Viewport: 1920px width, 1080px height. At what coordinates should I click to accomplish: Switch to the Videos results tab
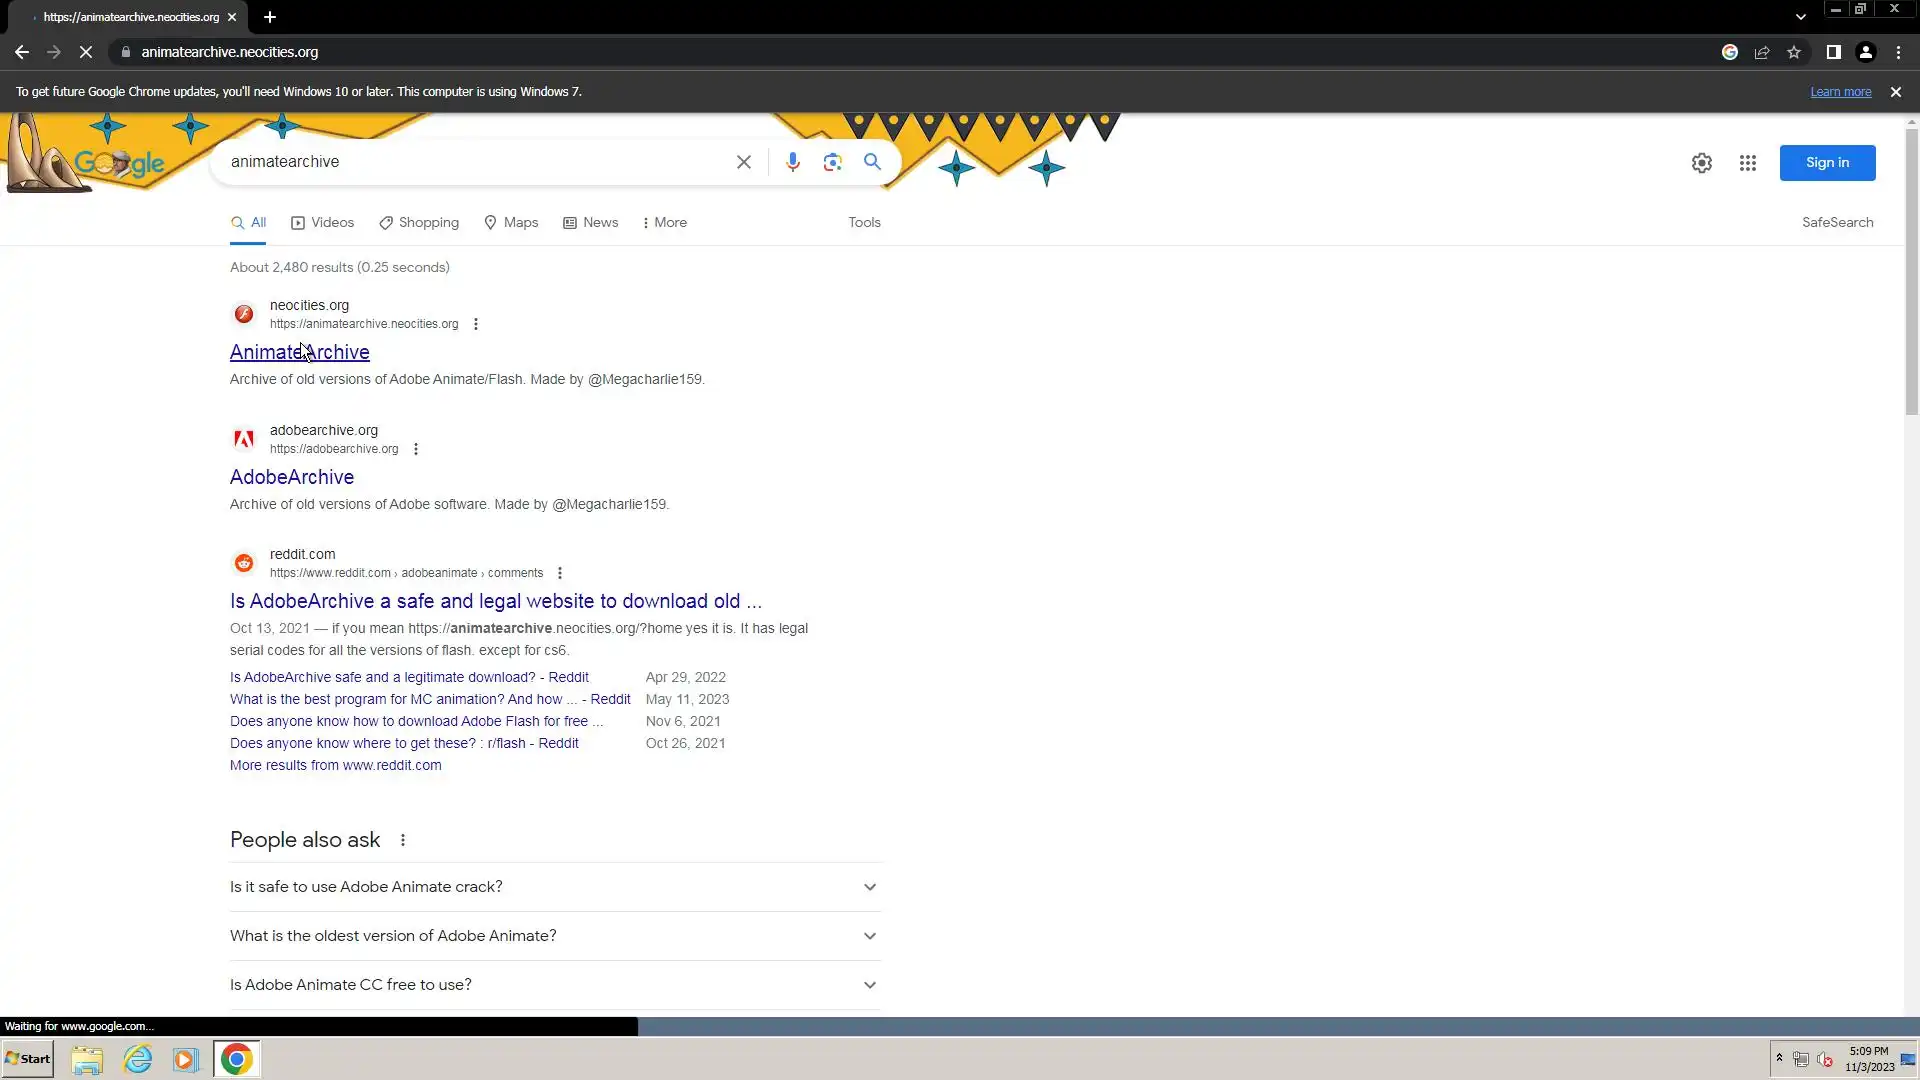322,222
